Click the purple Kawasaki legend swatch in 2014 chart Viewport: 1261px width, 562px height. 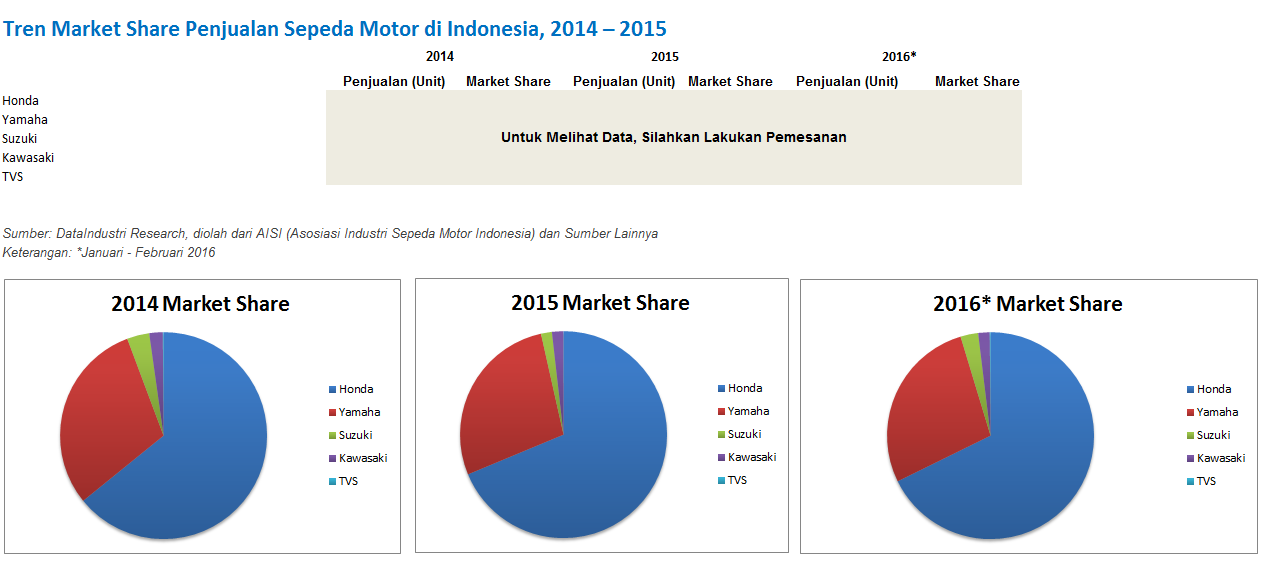(x=332, y=459)
